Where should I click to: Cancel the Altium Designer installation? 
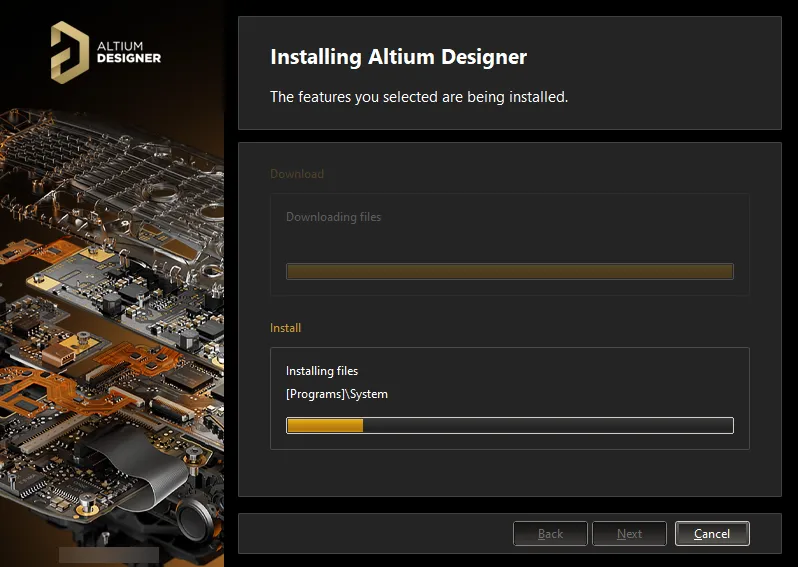pos(712,533)
